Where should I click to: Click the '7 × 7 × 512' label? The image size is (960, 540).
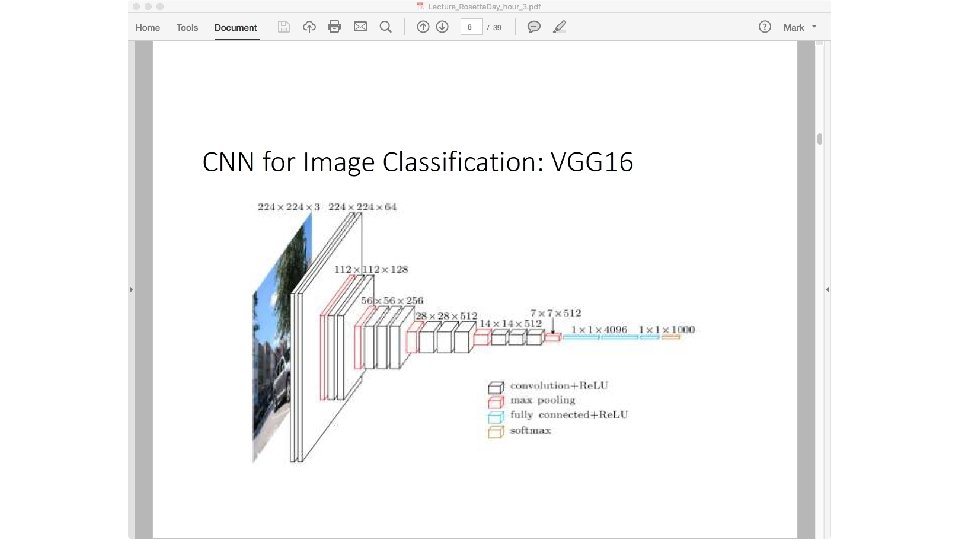tap(556, 313)
